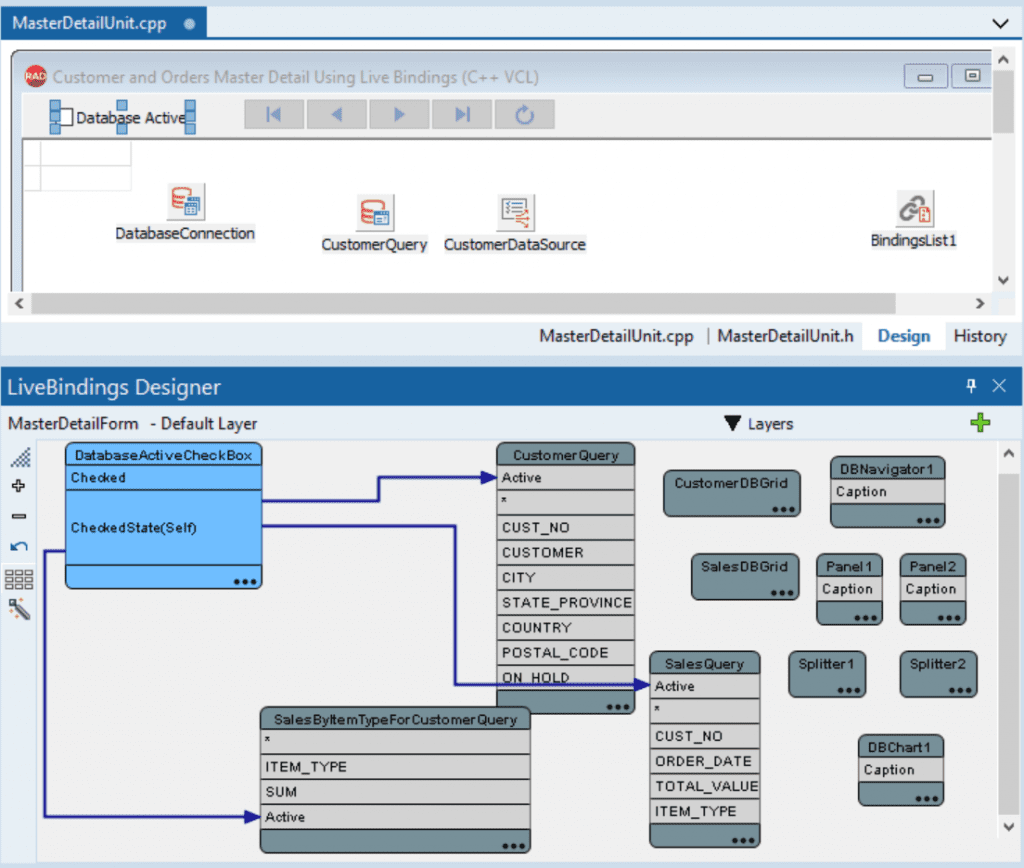Add a new layer with green plus

tap(980, 423)
